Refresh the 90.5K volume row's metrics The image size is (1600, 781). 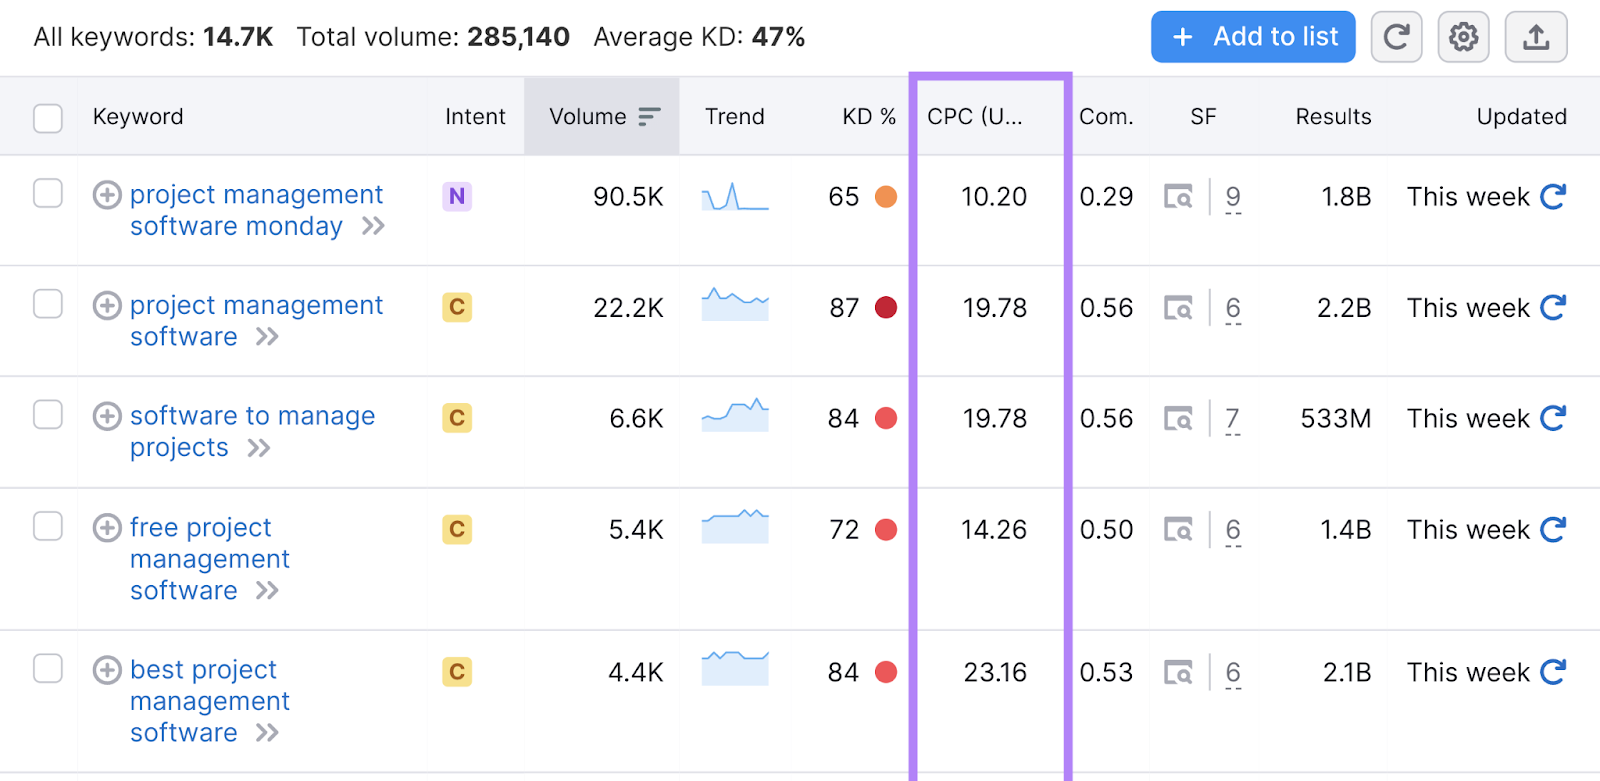pos(1553,196)
